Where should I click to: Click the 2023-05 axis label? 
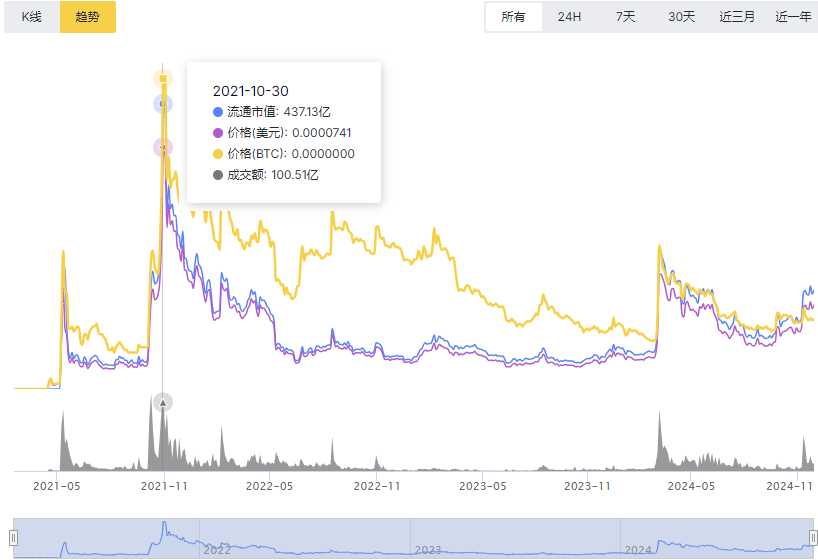coord(483,486)
